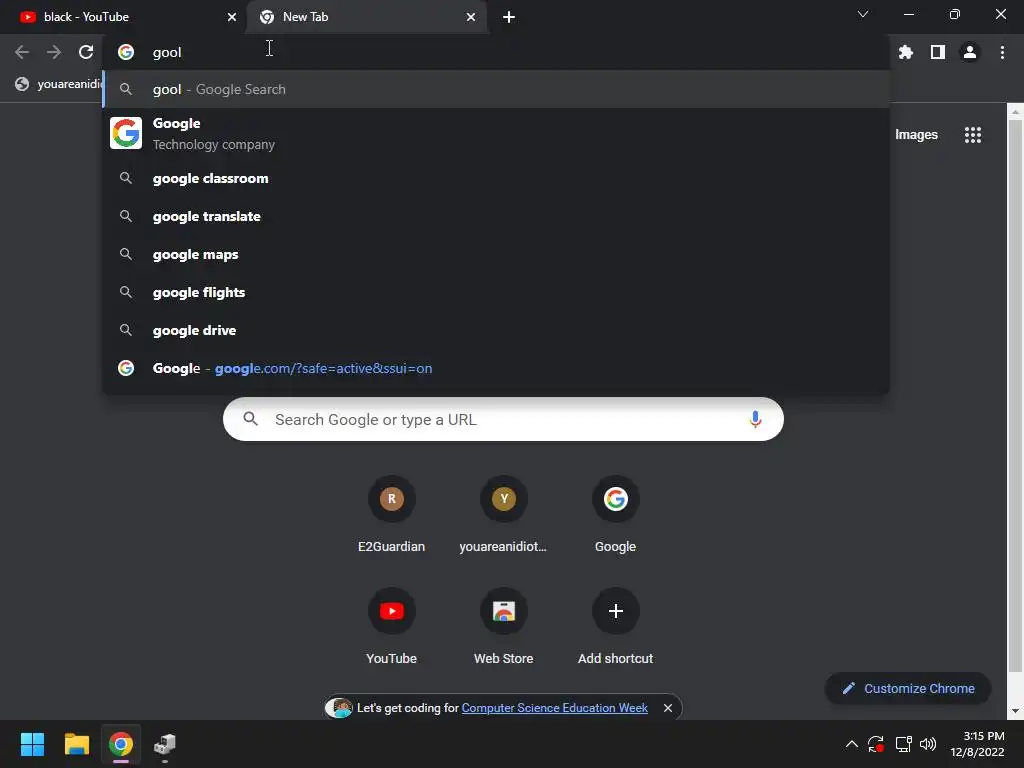Image resolution: width=1024 pixels, height=768 pixels.
Task: Click the Chrome taskbar icon
Action: click(x=121, y=744)
